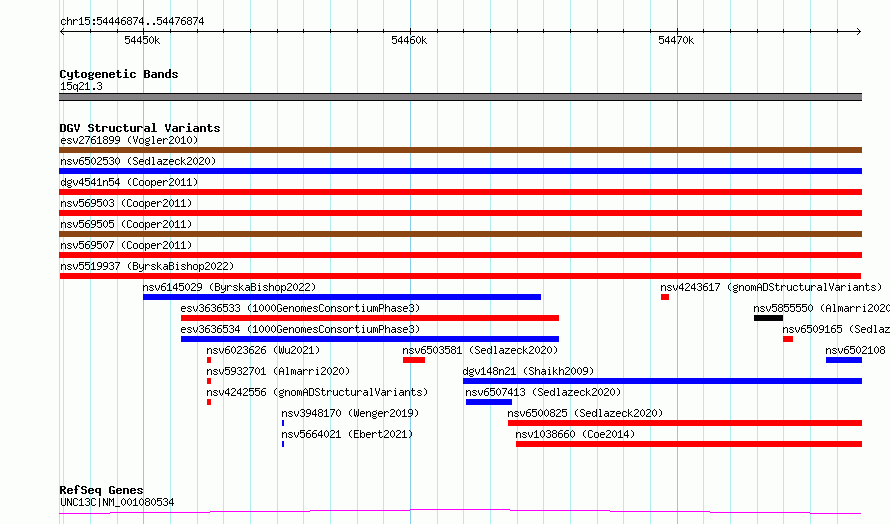This screenshot has width=890, height=524.
Task: Click the chr15:54446874..54476874 coordinate text
Action: click(132, 22)
